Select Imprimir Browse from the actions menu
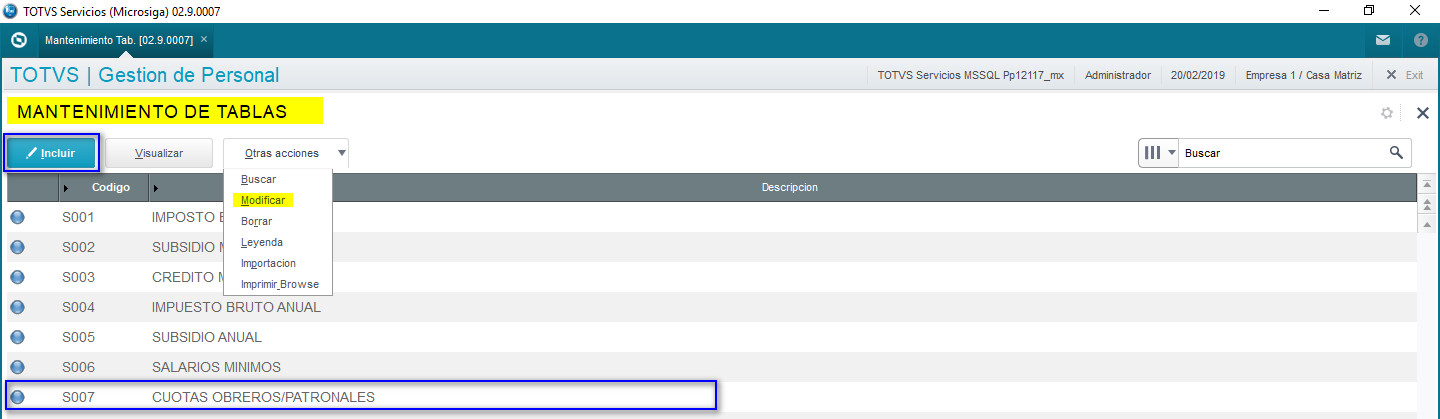This screenshot has width=1440, height=419. click(280, 284)
